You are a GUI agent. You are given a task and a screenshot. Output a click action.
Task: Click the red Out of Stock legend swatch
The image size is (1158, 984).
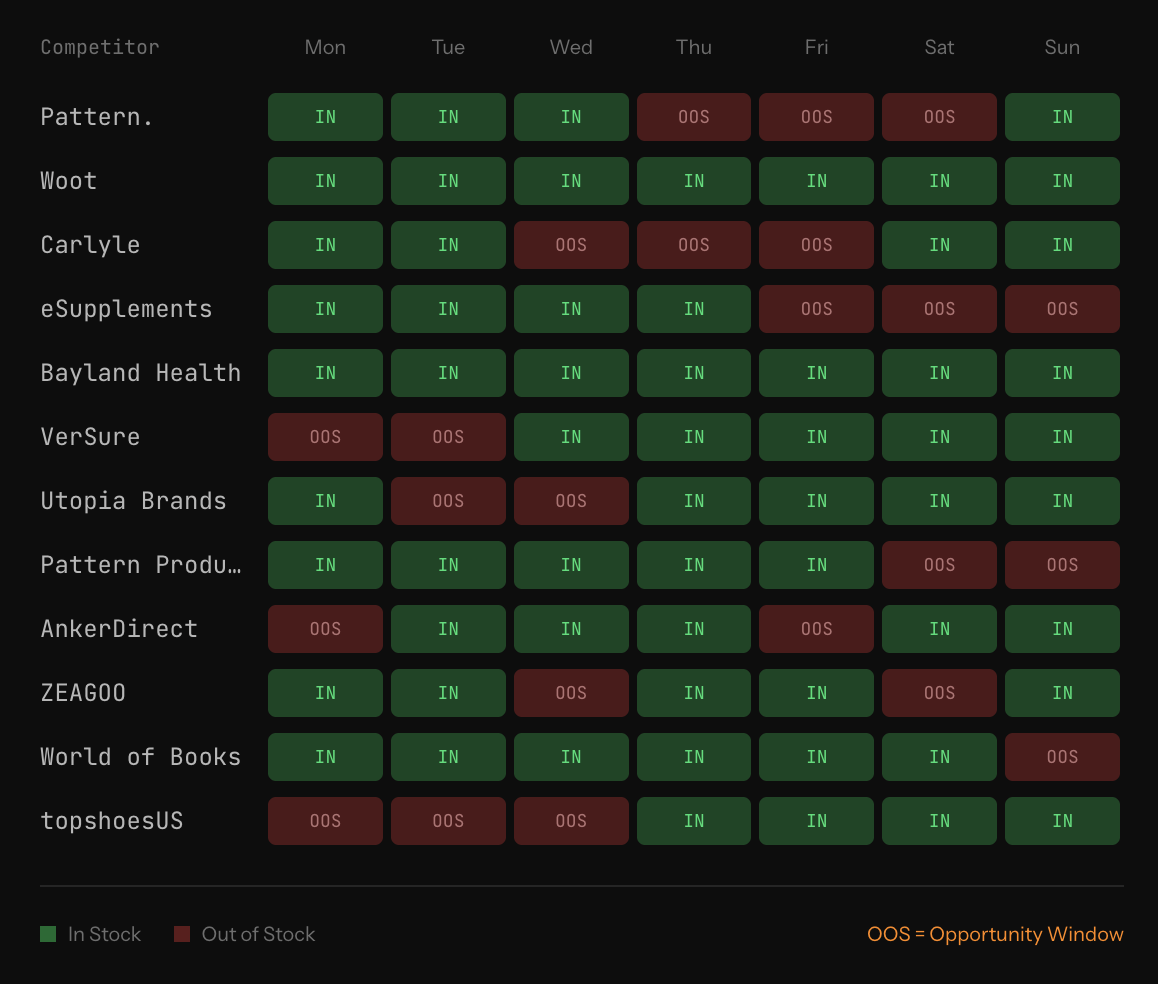click(x=182, y=934)
